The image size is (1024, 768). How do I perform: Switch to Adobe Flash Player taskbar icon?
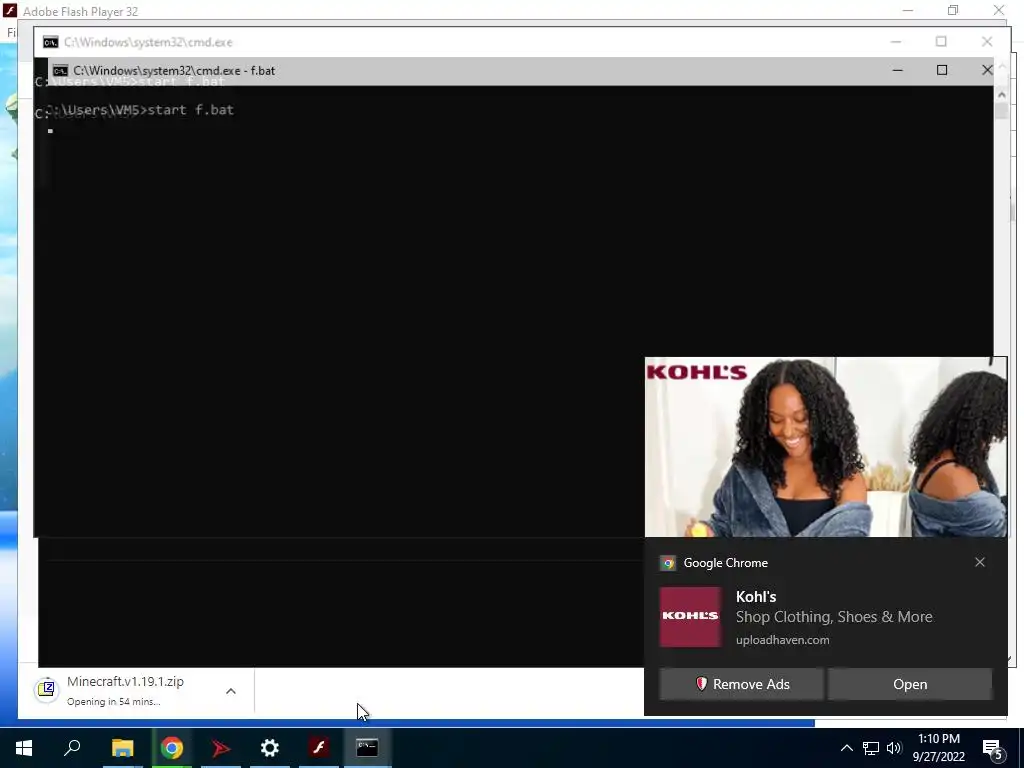pyautogui.click(x=319, y=748)
